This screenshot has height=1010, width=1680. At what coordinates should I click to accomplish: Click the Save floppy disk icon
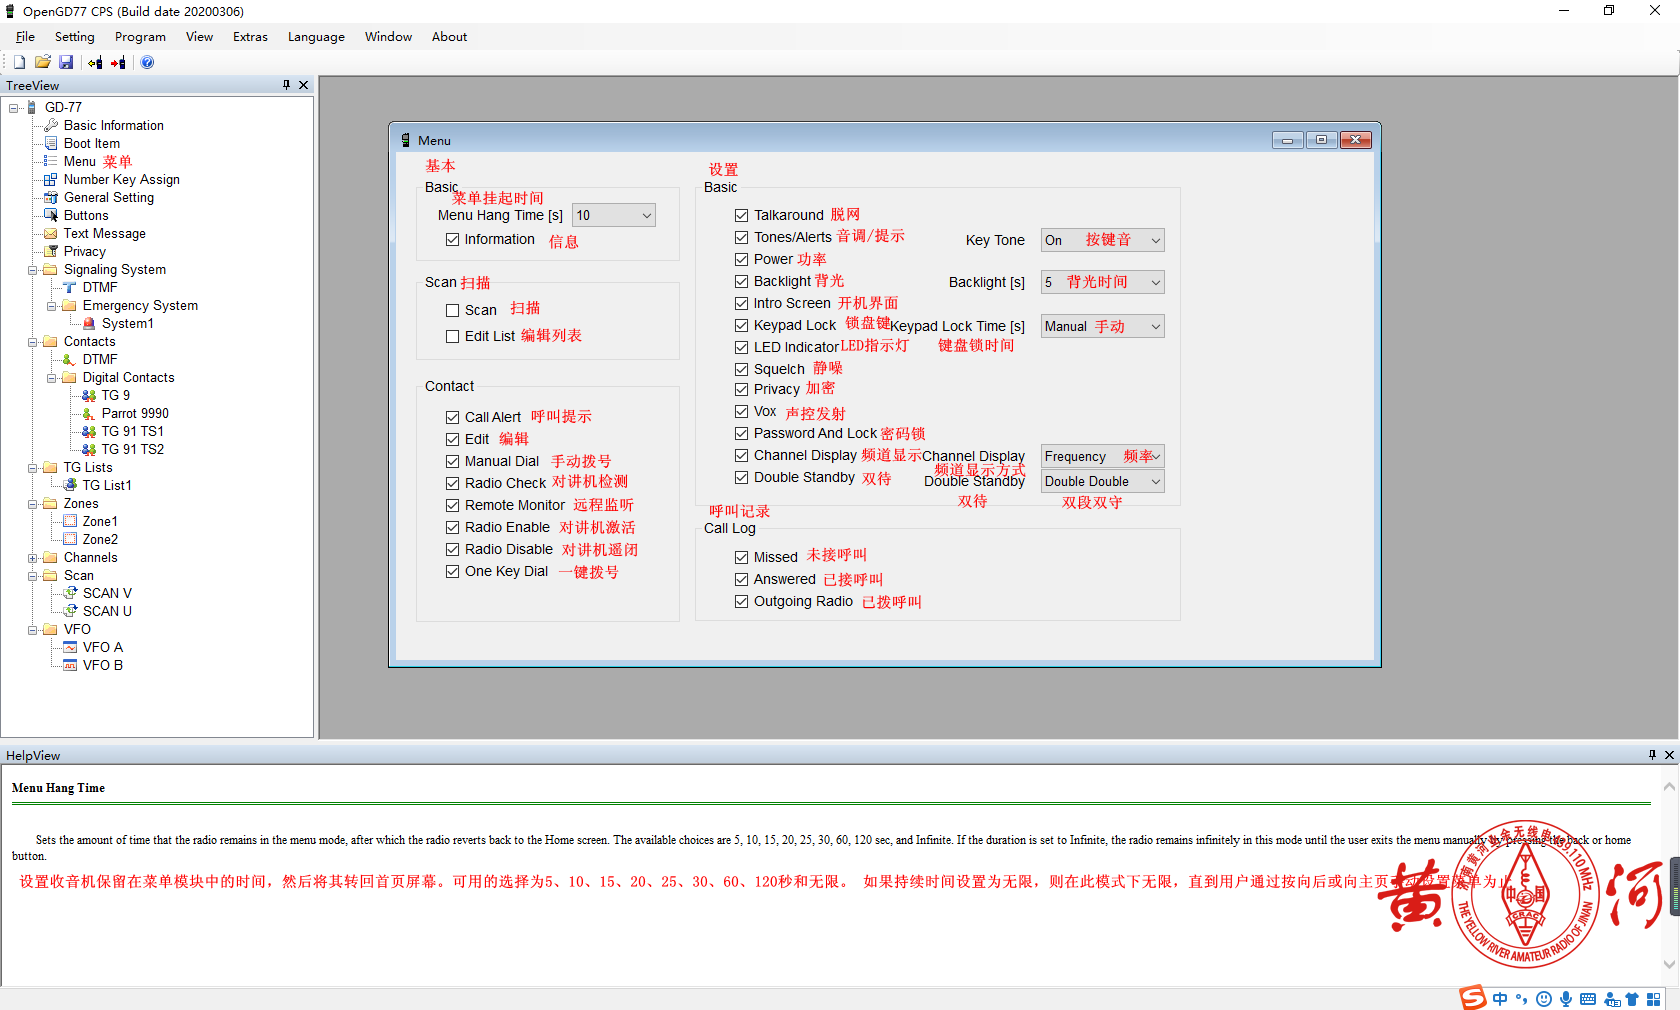tap(66, 62)
